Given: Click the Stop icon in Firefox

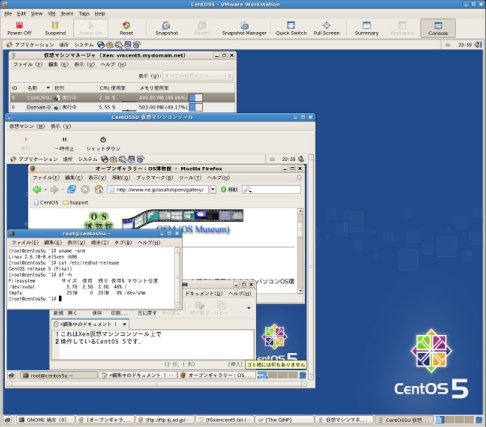Looking at the screenshot, I should 85,189.
